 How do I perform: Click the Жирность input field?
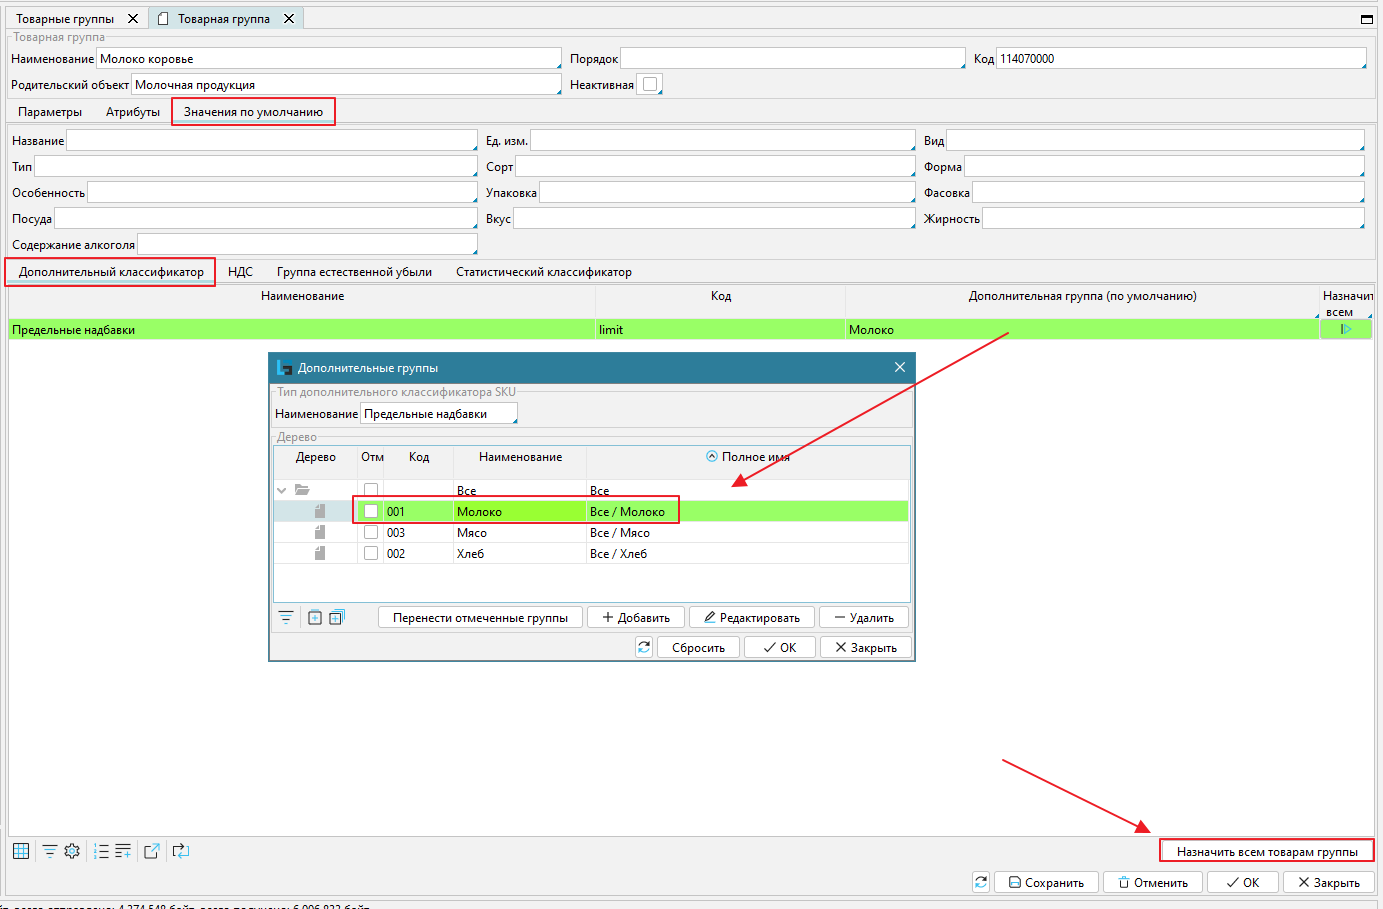coord(1172,218)
